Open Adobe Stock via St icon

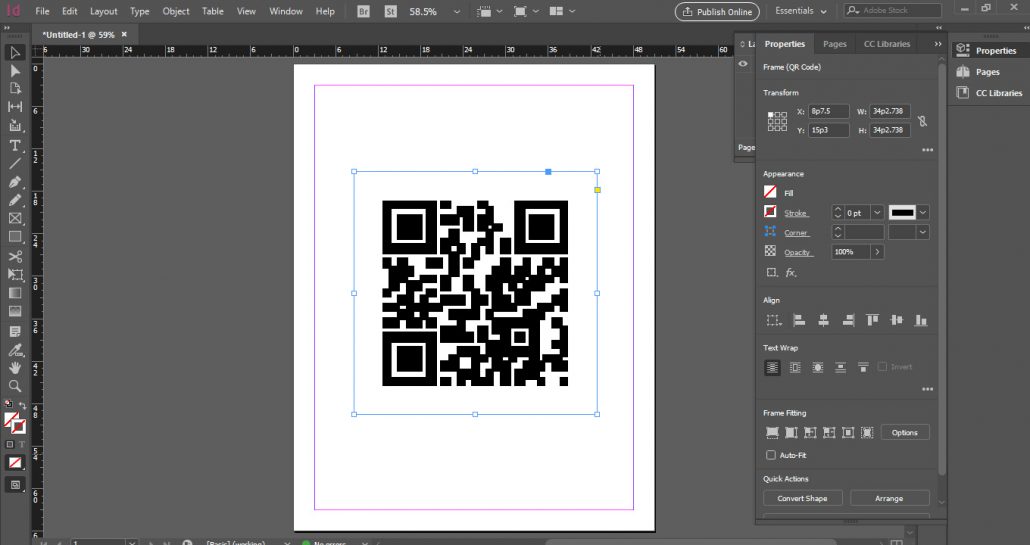click(x=391, y=11)
